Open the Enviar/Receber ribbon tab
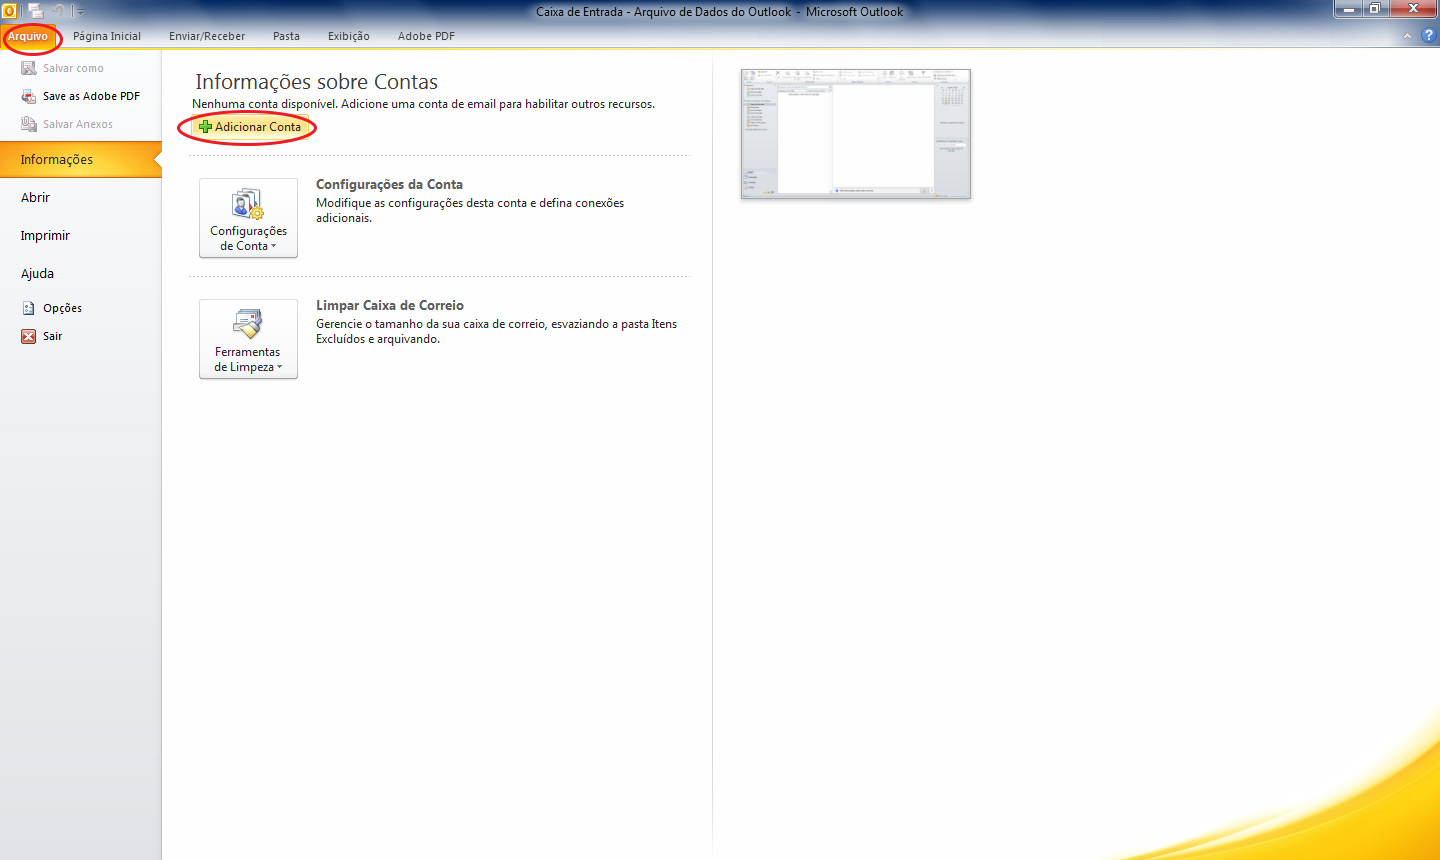Image resolution: width=1440 pixels, height=860 pixels. (207, 36)
